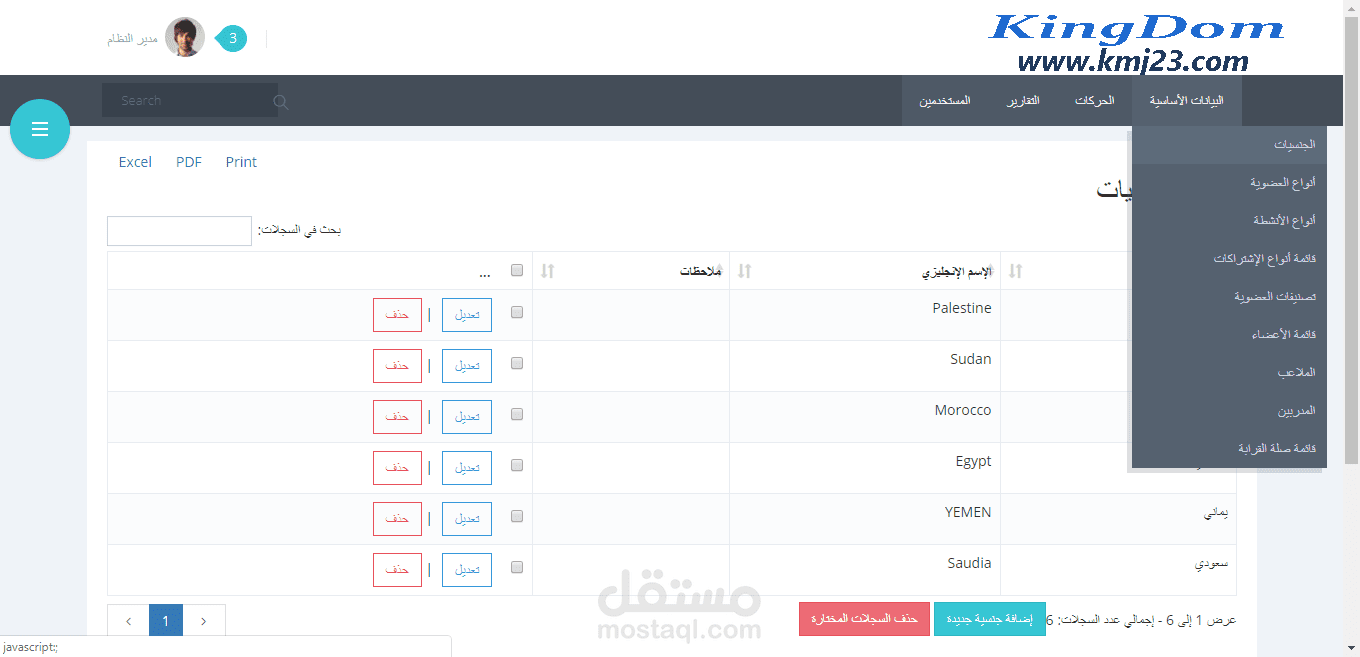
Task: Sort by the الإسم الإنجليزي column arrows
Action: coord(744,271)
